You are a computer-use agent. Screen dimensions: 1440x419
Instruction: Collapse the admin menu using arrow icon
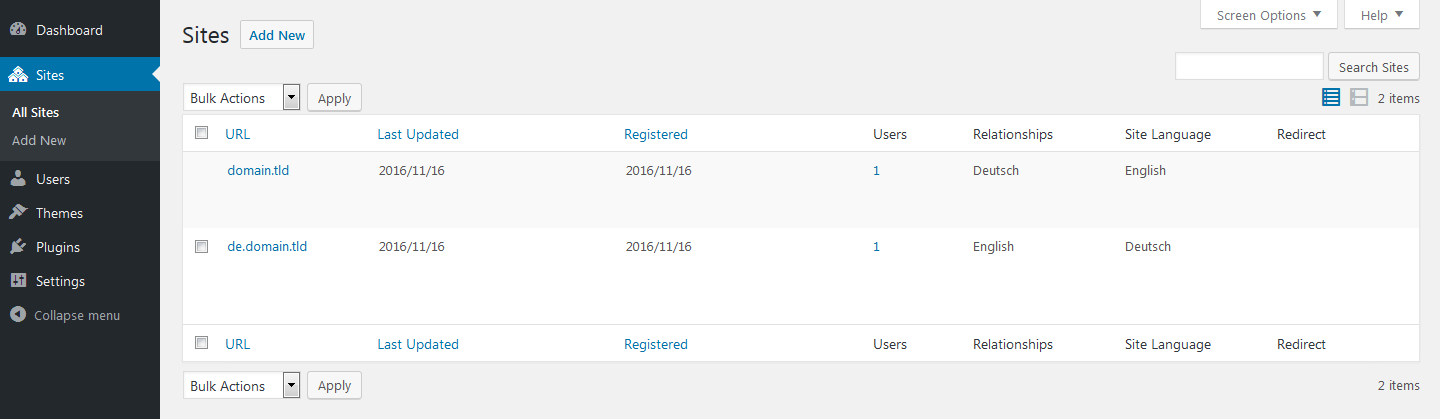tap(18, 315)
